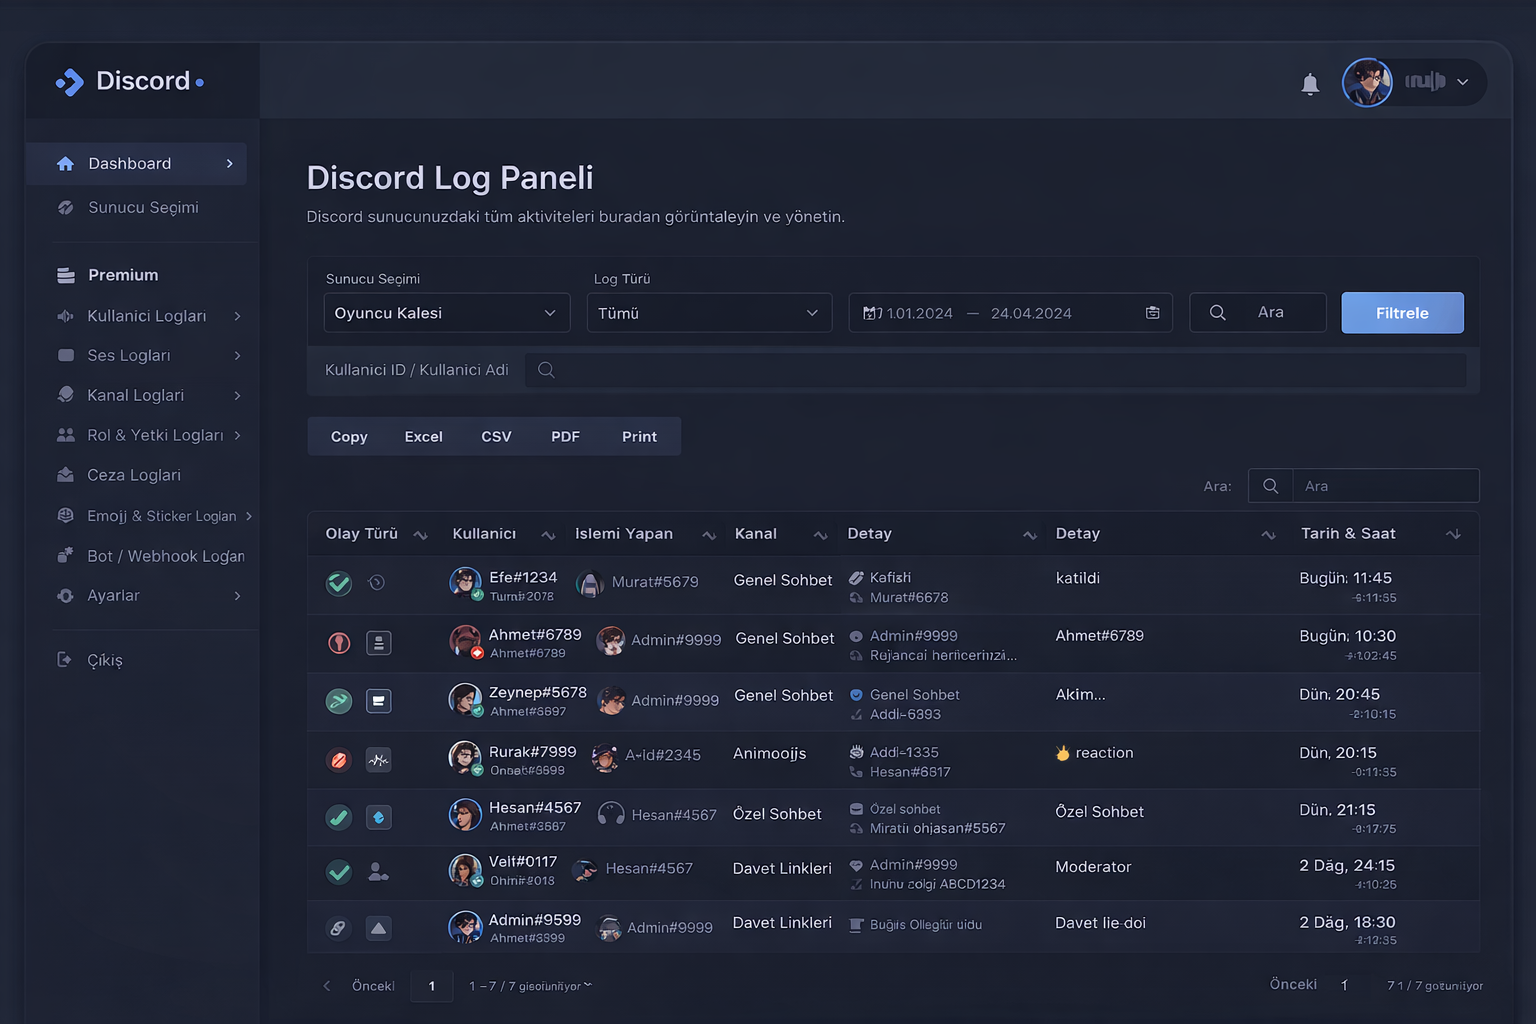Click the Emoji & Sticker icon
The width and height of the screenshot is (1536, 1024).
(x=66, y=515)
